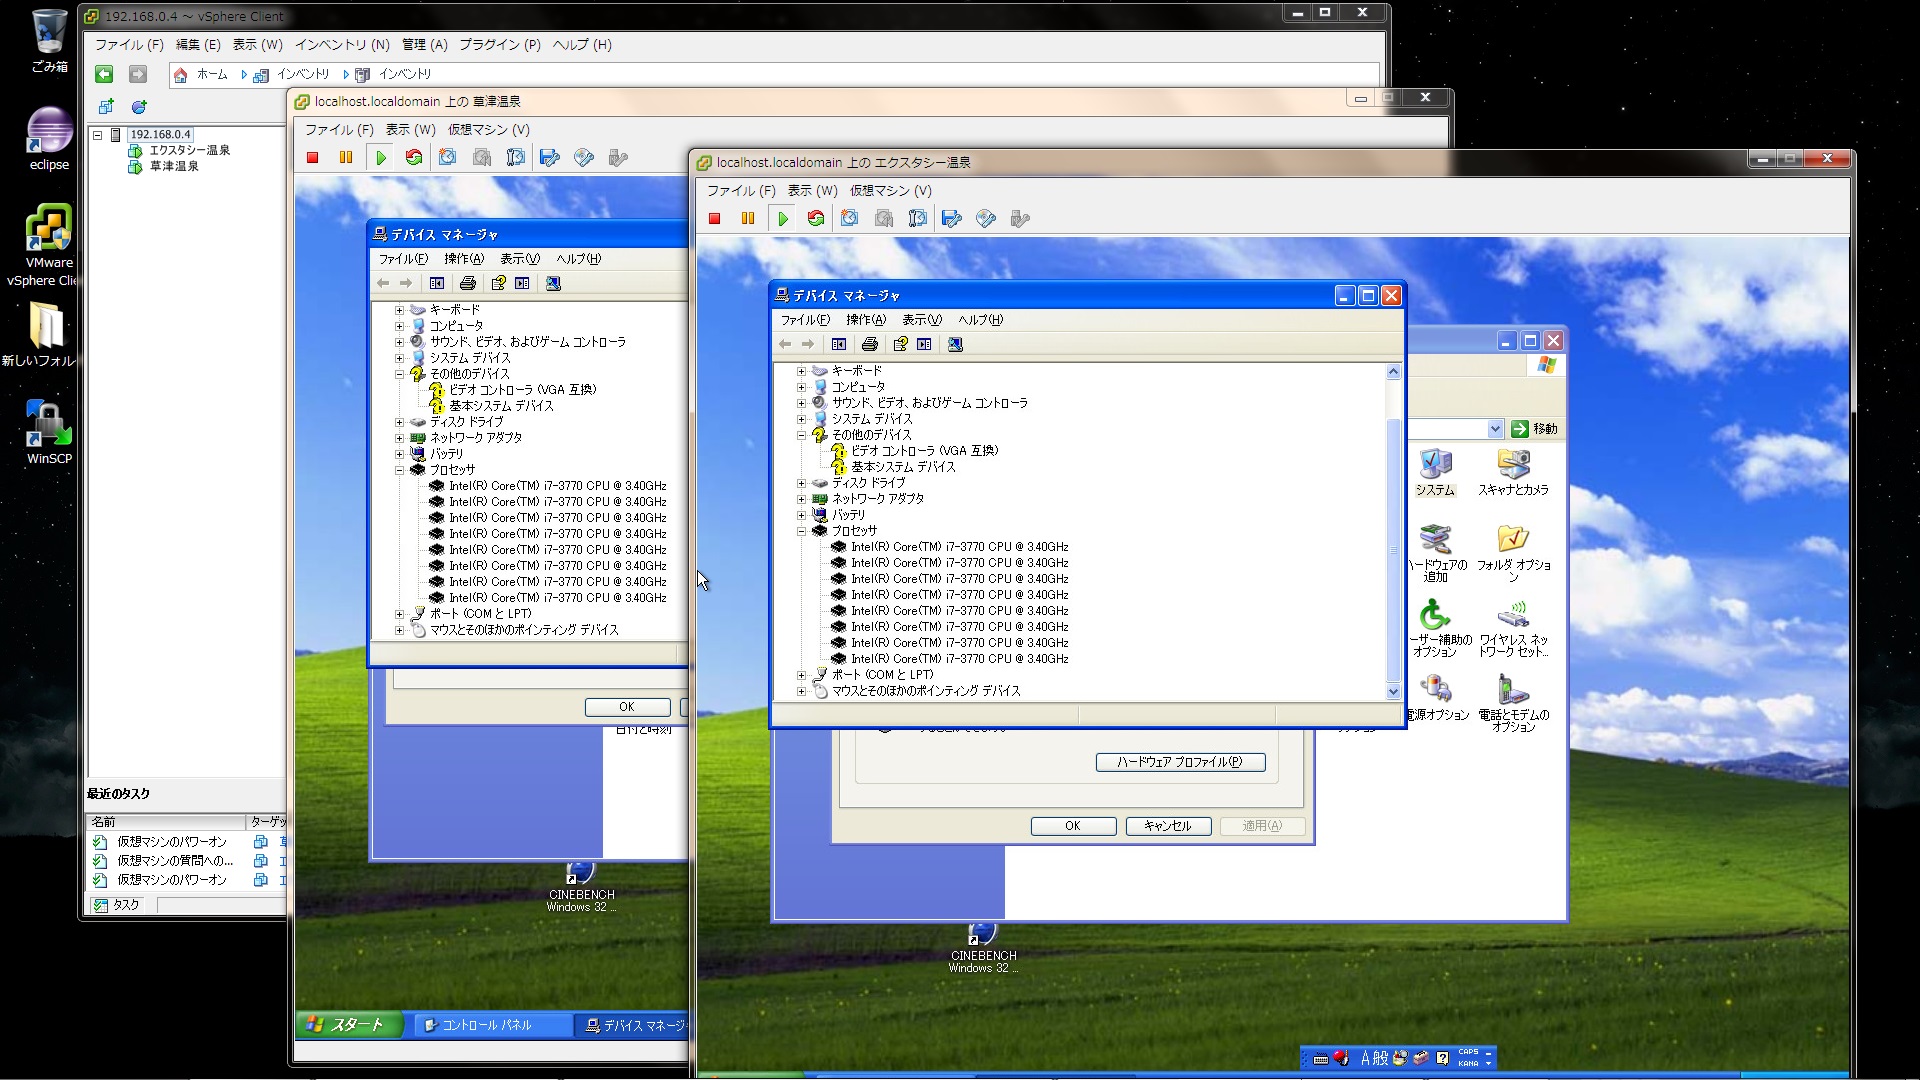Click scan for hardware changes icon in front Device Manager
Screen dimensions: 1920x1080
(955, 344)
